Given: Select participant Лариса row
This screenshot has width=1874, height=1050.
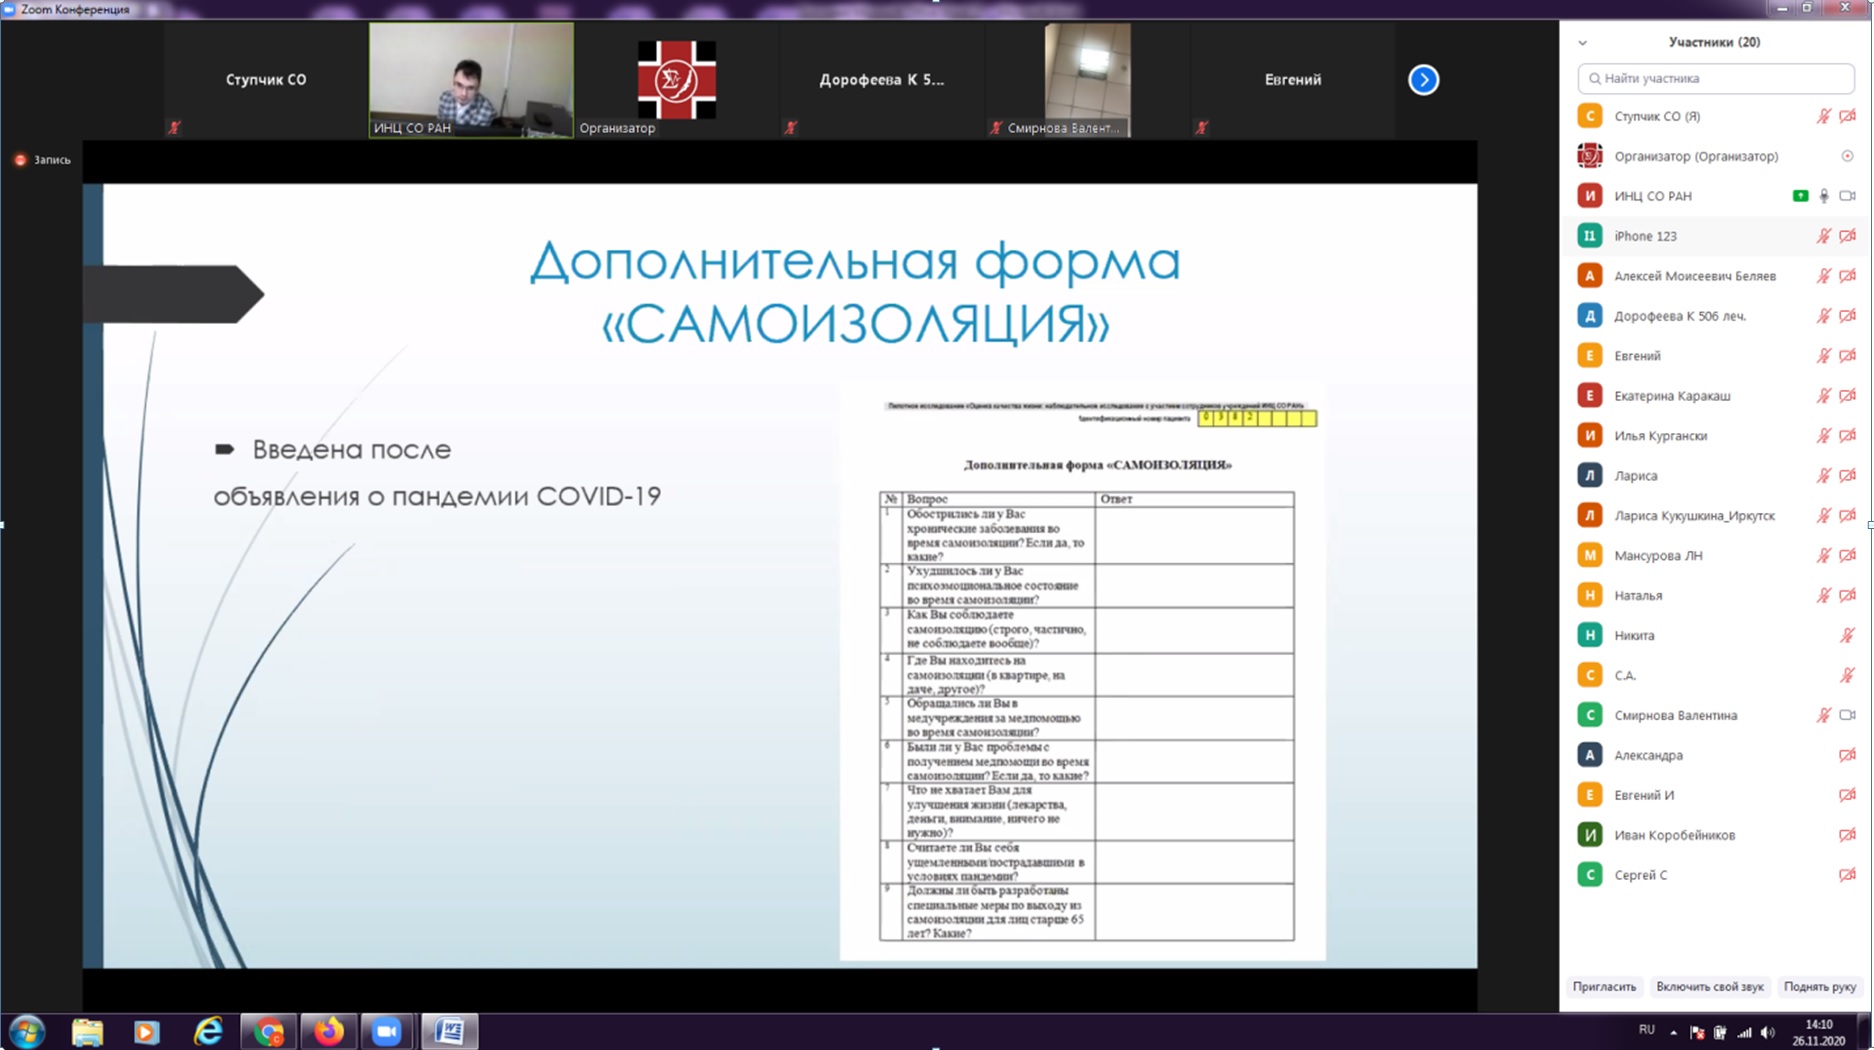Looking at the screenshot, I should pos(1715,476).
